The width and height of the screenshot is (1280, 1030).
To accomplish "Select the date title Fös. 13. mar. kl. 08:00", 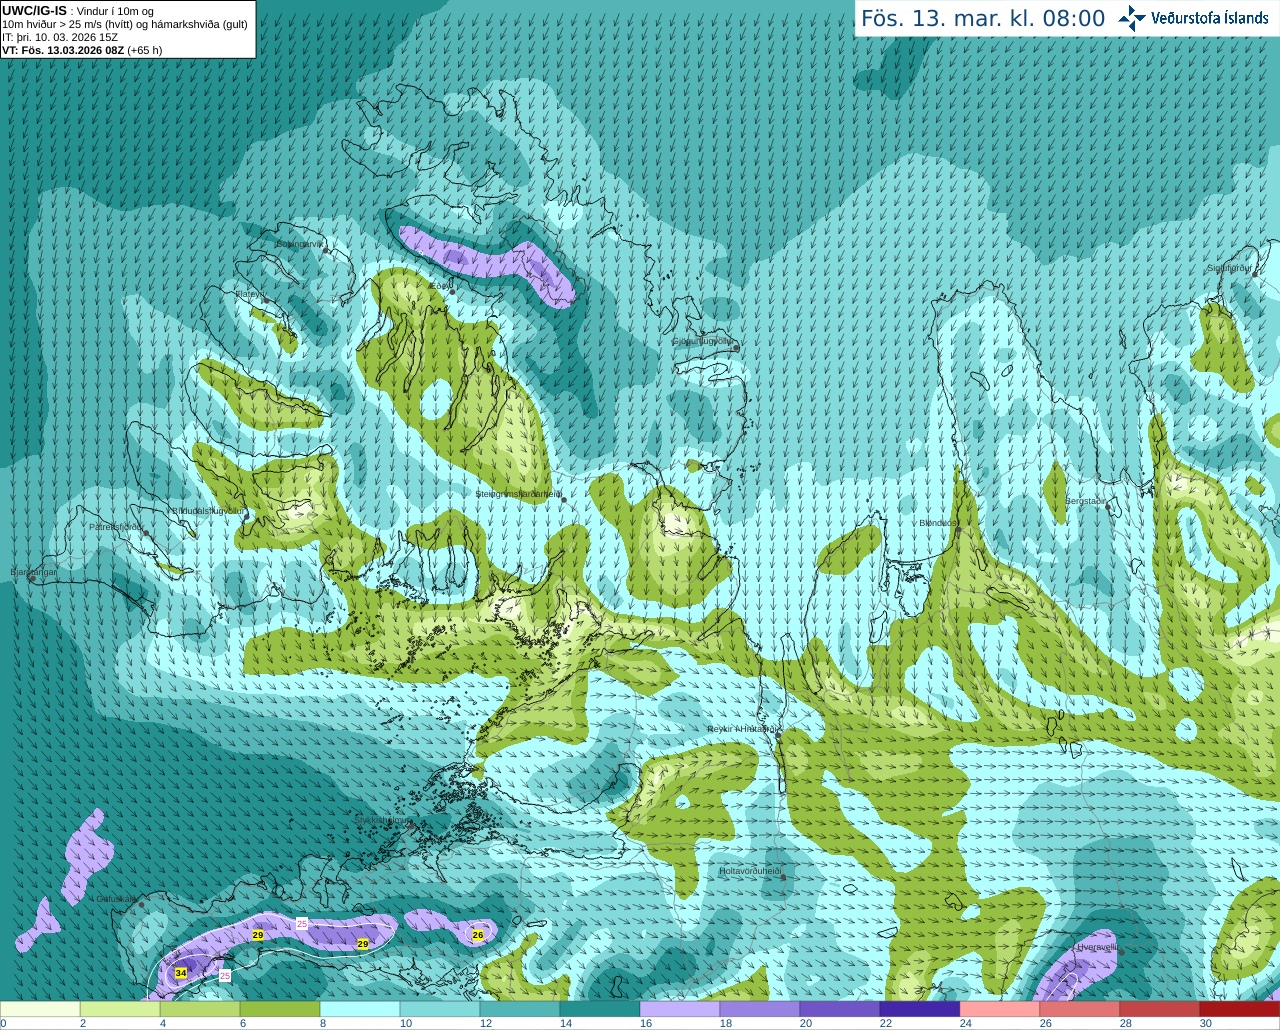I will [983, 19].
